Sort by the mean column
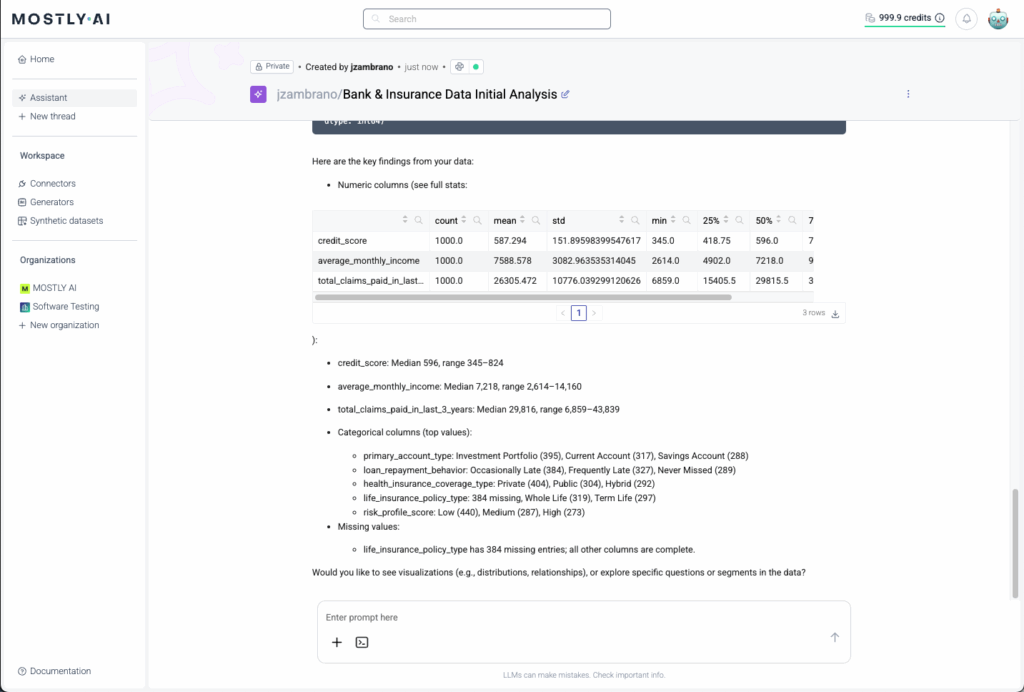The image size is (1024, 692). click(522, 220)
